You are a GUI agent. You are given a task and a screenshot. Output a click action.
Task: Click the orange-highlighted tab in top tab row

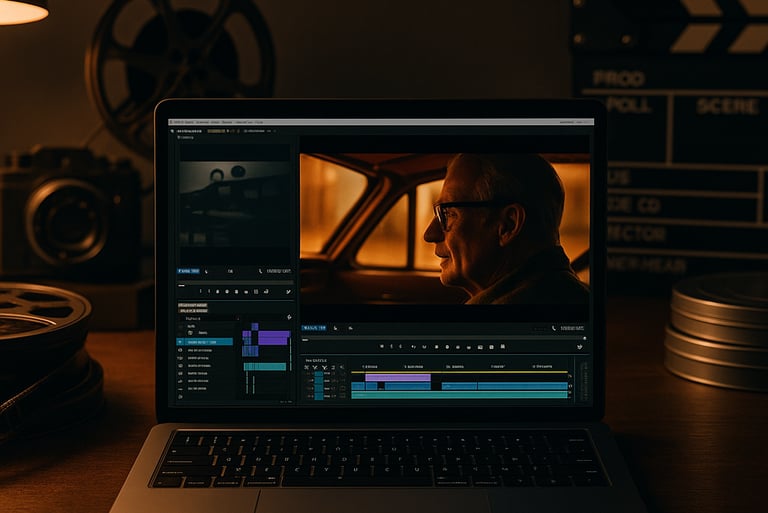click(216, 131)
